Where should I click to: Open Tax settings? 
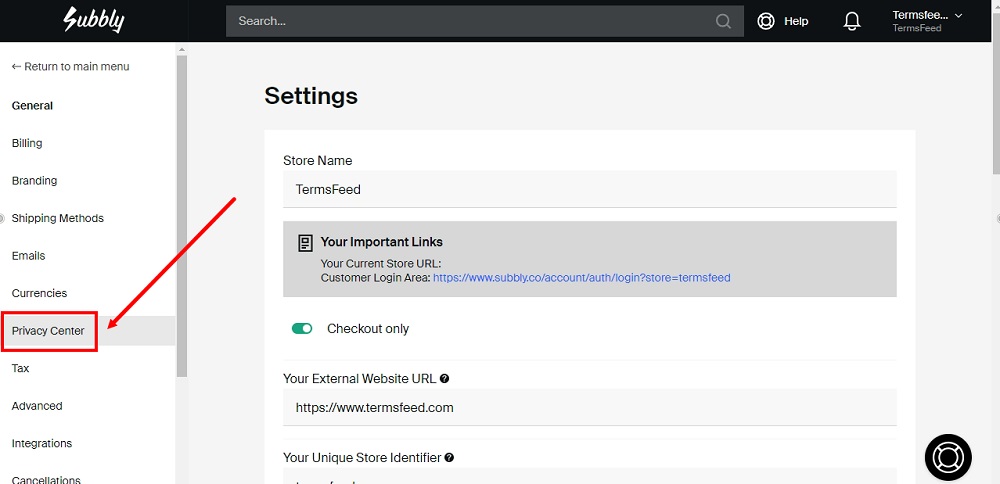coord(20,368)
